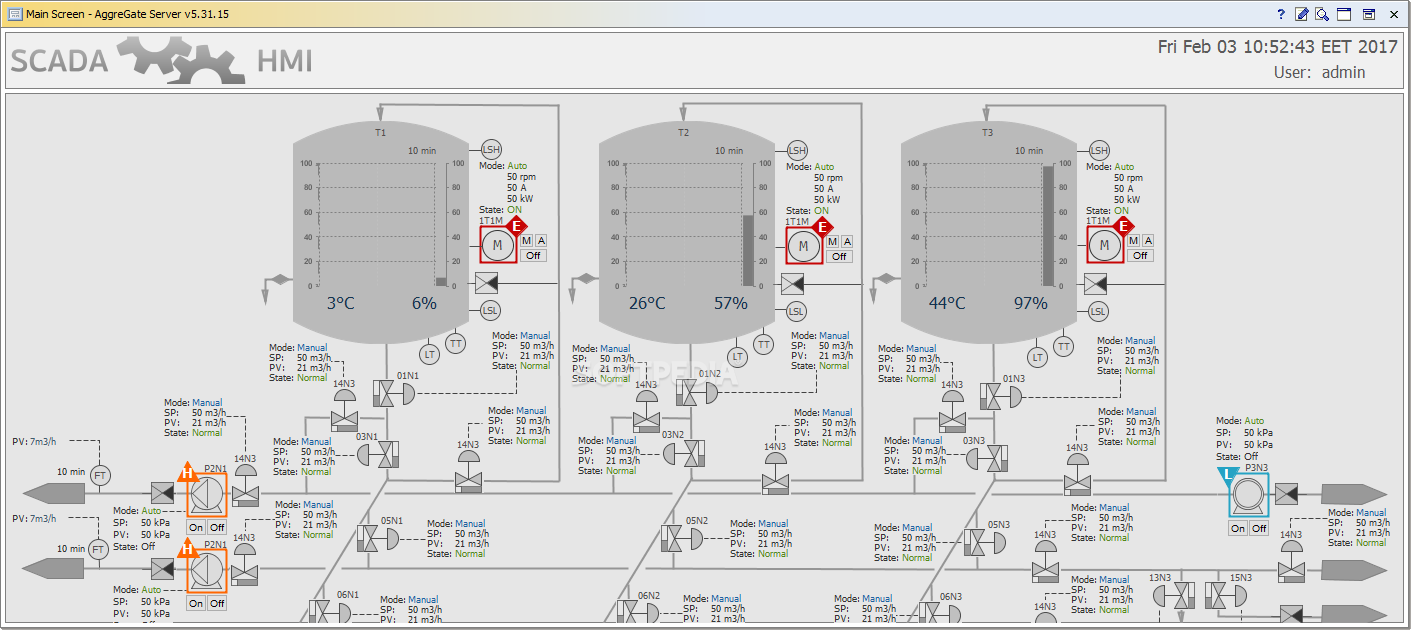
Task: Select valve 01N3
Action: [1001, 397]
